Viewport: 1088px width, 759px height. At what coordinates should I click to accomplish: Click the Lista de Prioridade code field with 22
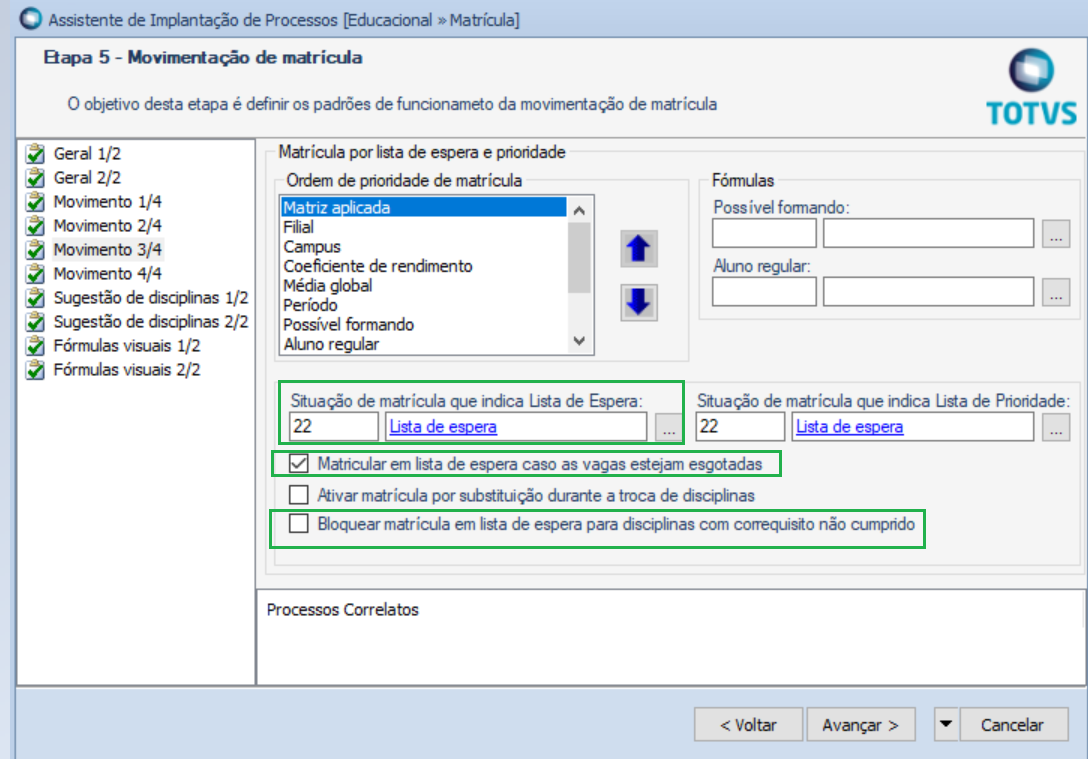coord(740,427)
